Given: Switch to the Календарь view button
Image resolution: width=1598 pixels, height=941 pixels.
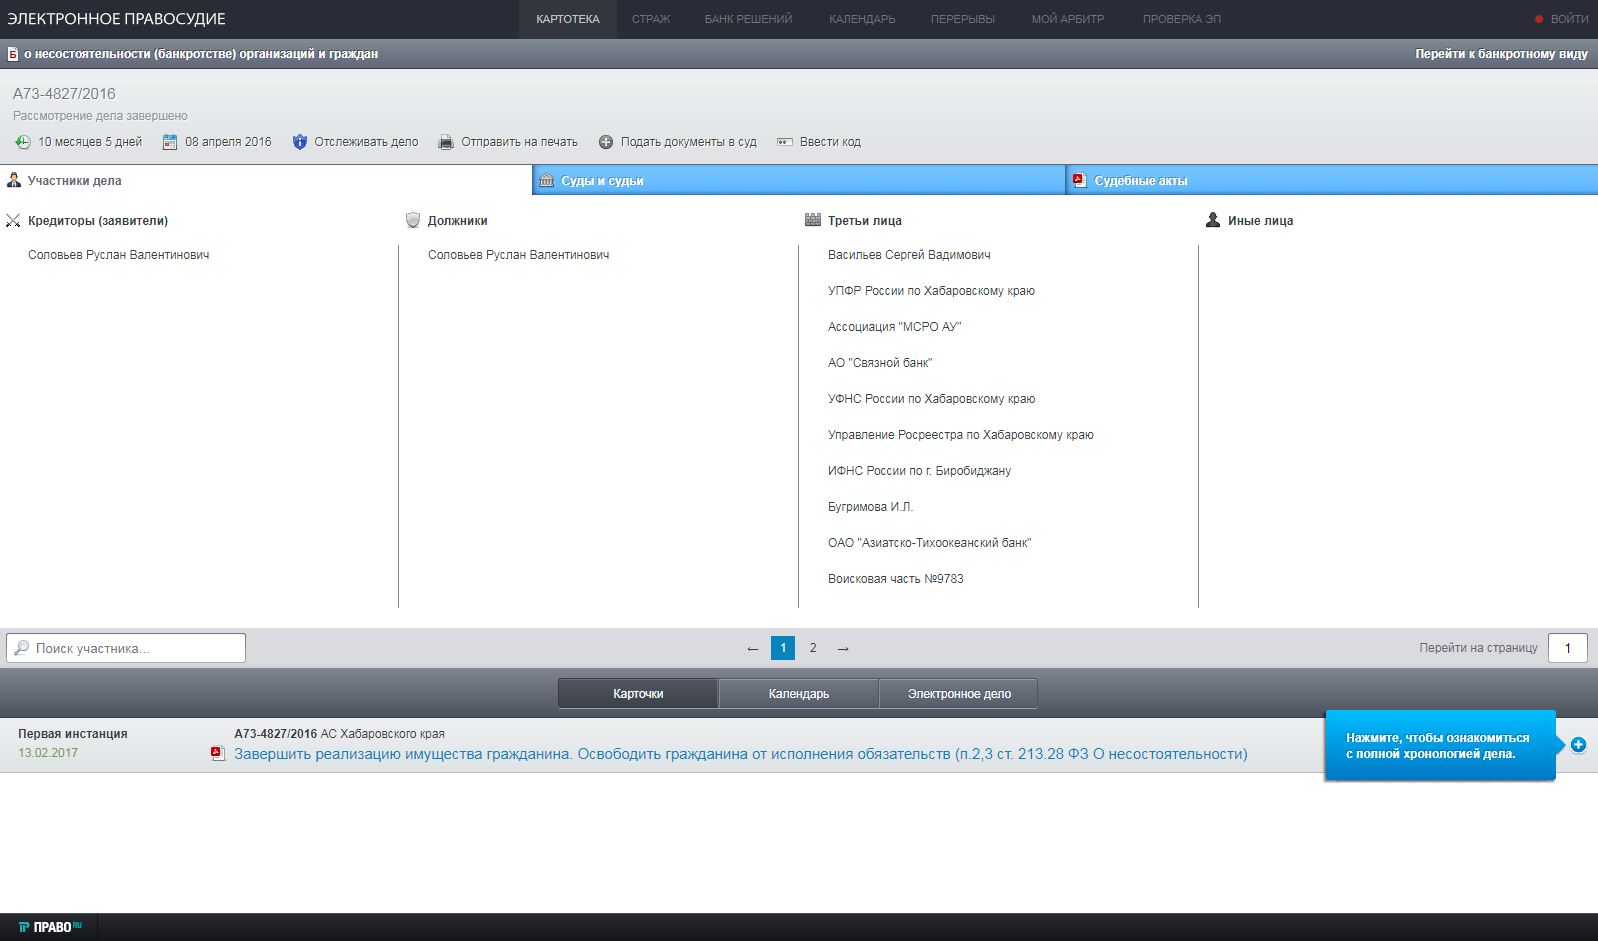Looking at the screenshot, I should 798,693.
